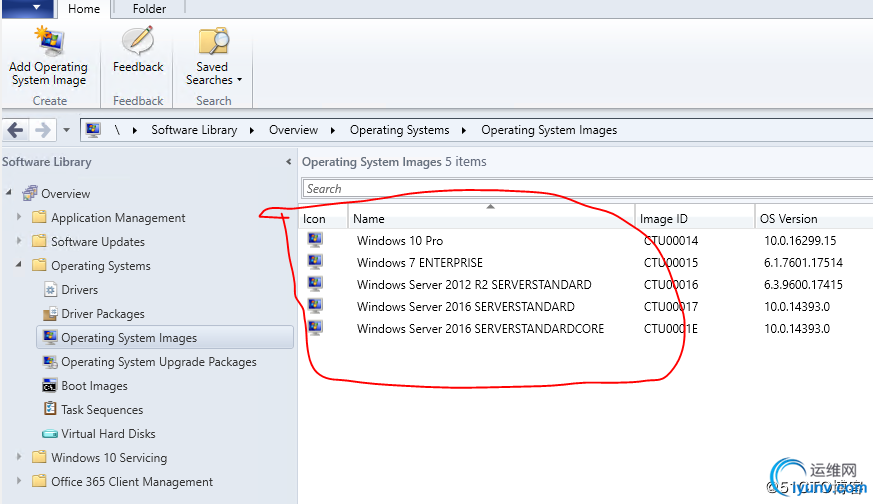Select the Windows 7 ENTERPRISE image name
The width and height of the screenshot is (873, 504).
click(x=420, y=262)
